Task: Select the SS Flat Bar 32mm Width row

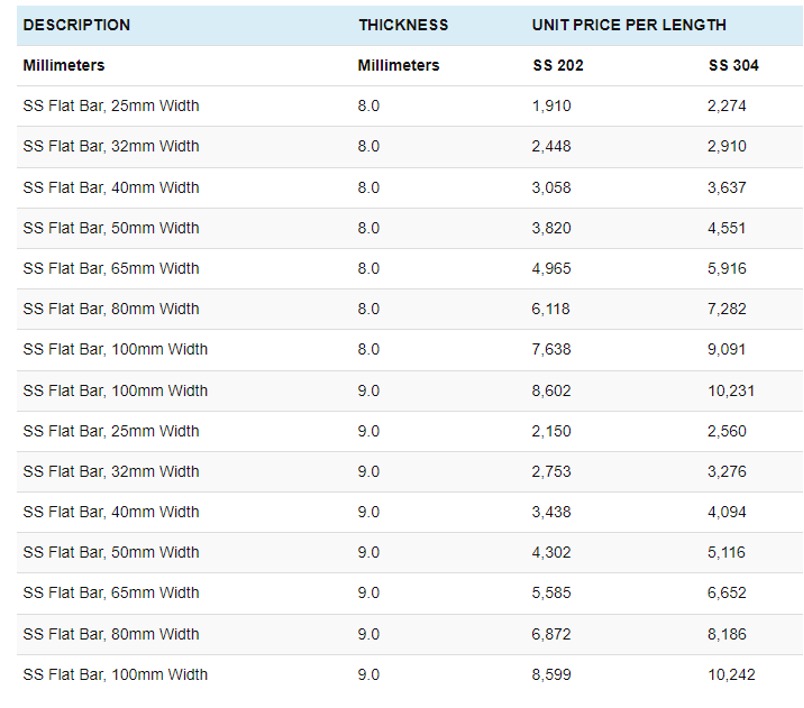Action: click(110, 146)
